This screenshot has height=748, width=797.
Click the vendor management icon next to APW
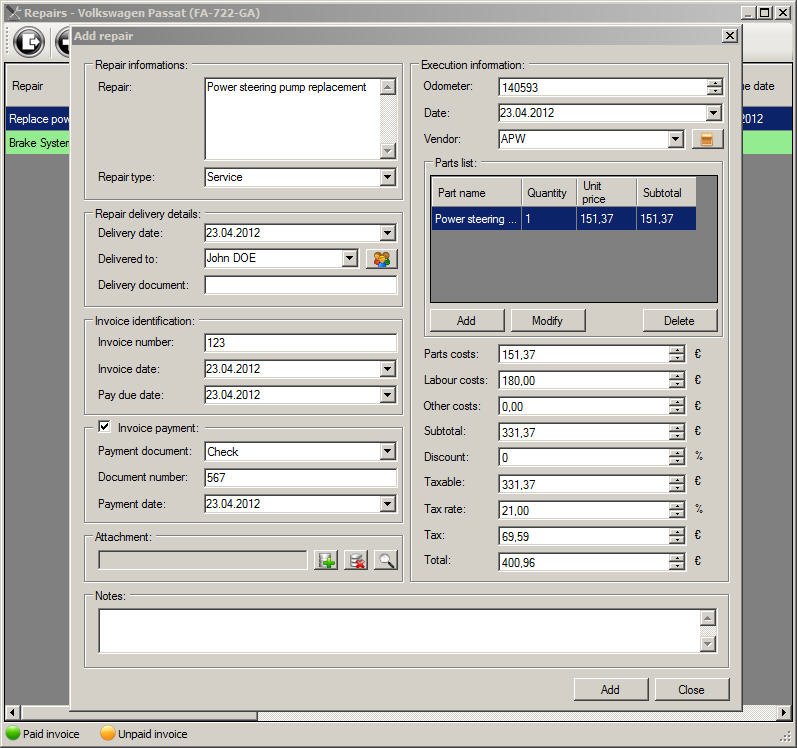coord(707,139)
